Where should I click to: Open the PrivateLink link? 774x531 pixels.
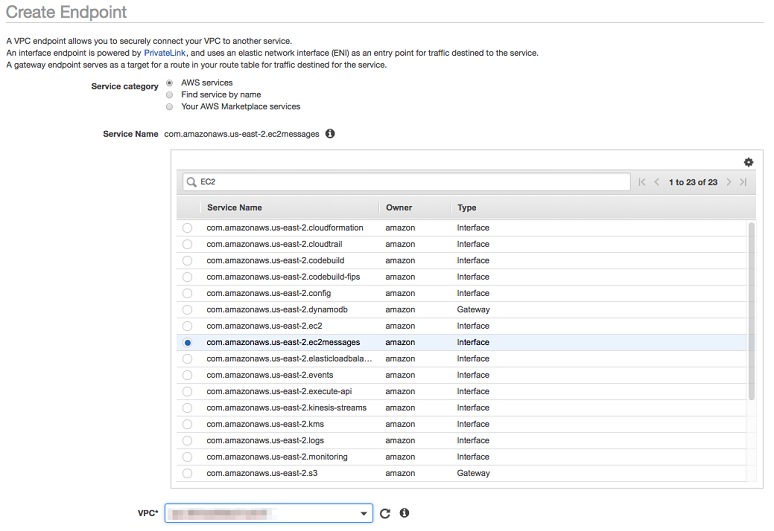(x=165, y=53)
